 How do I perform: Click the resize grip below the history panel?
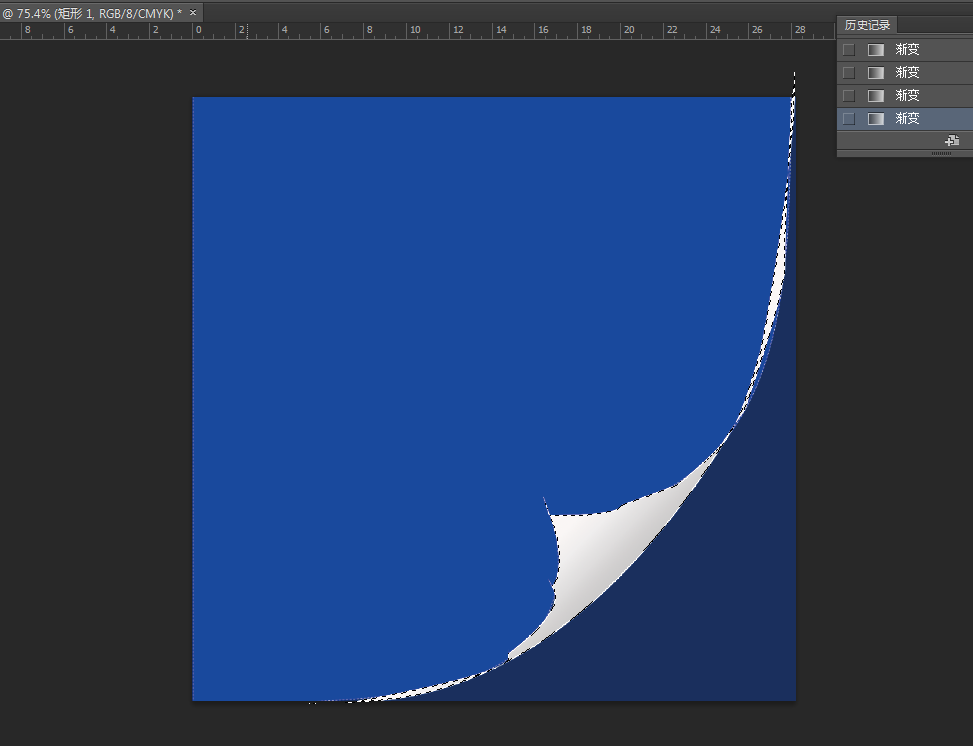942,153
